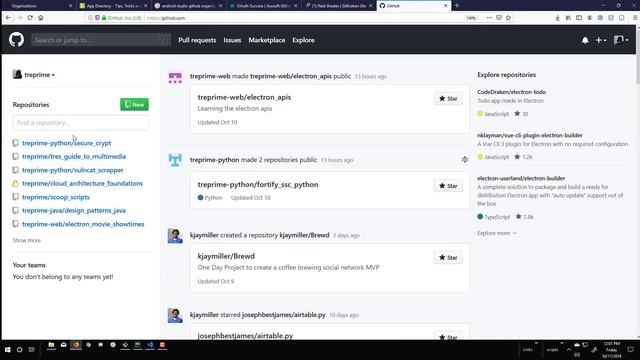
Task: Select the lock icon beside cloud_architecture_foundations
Action: pyautogui.click(x=16, y=184)
